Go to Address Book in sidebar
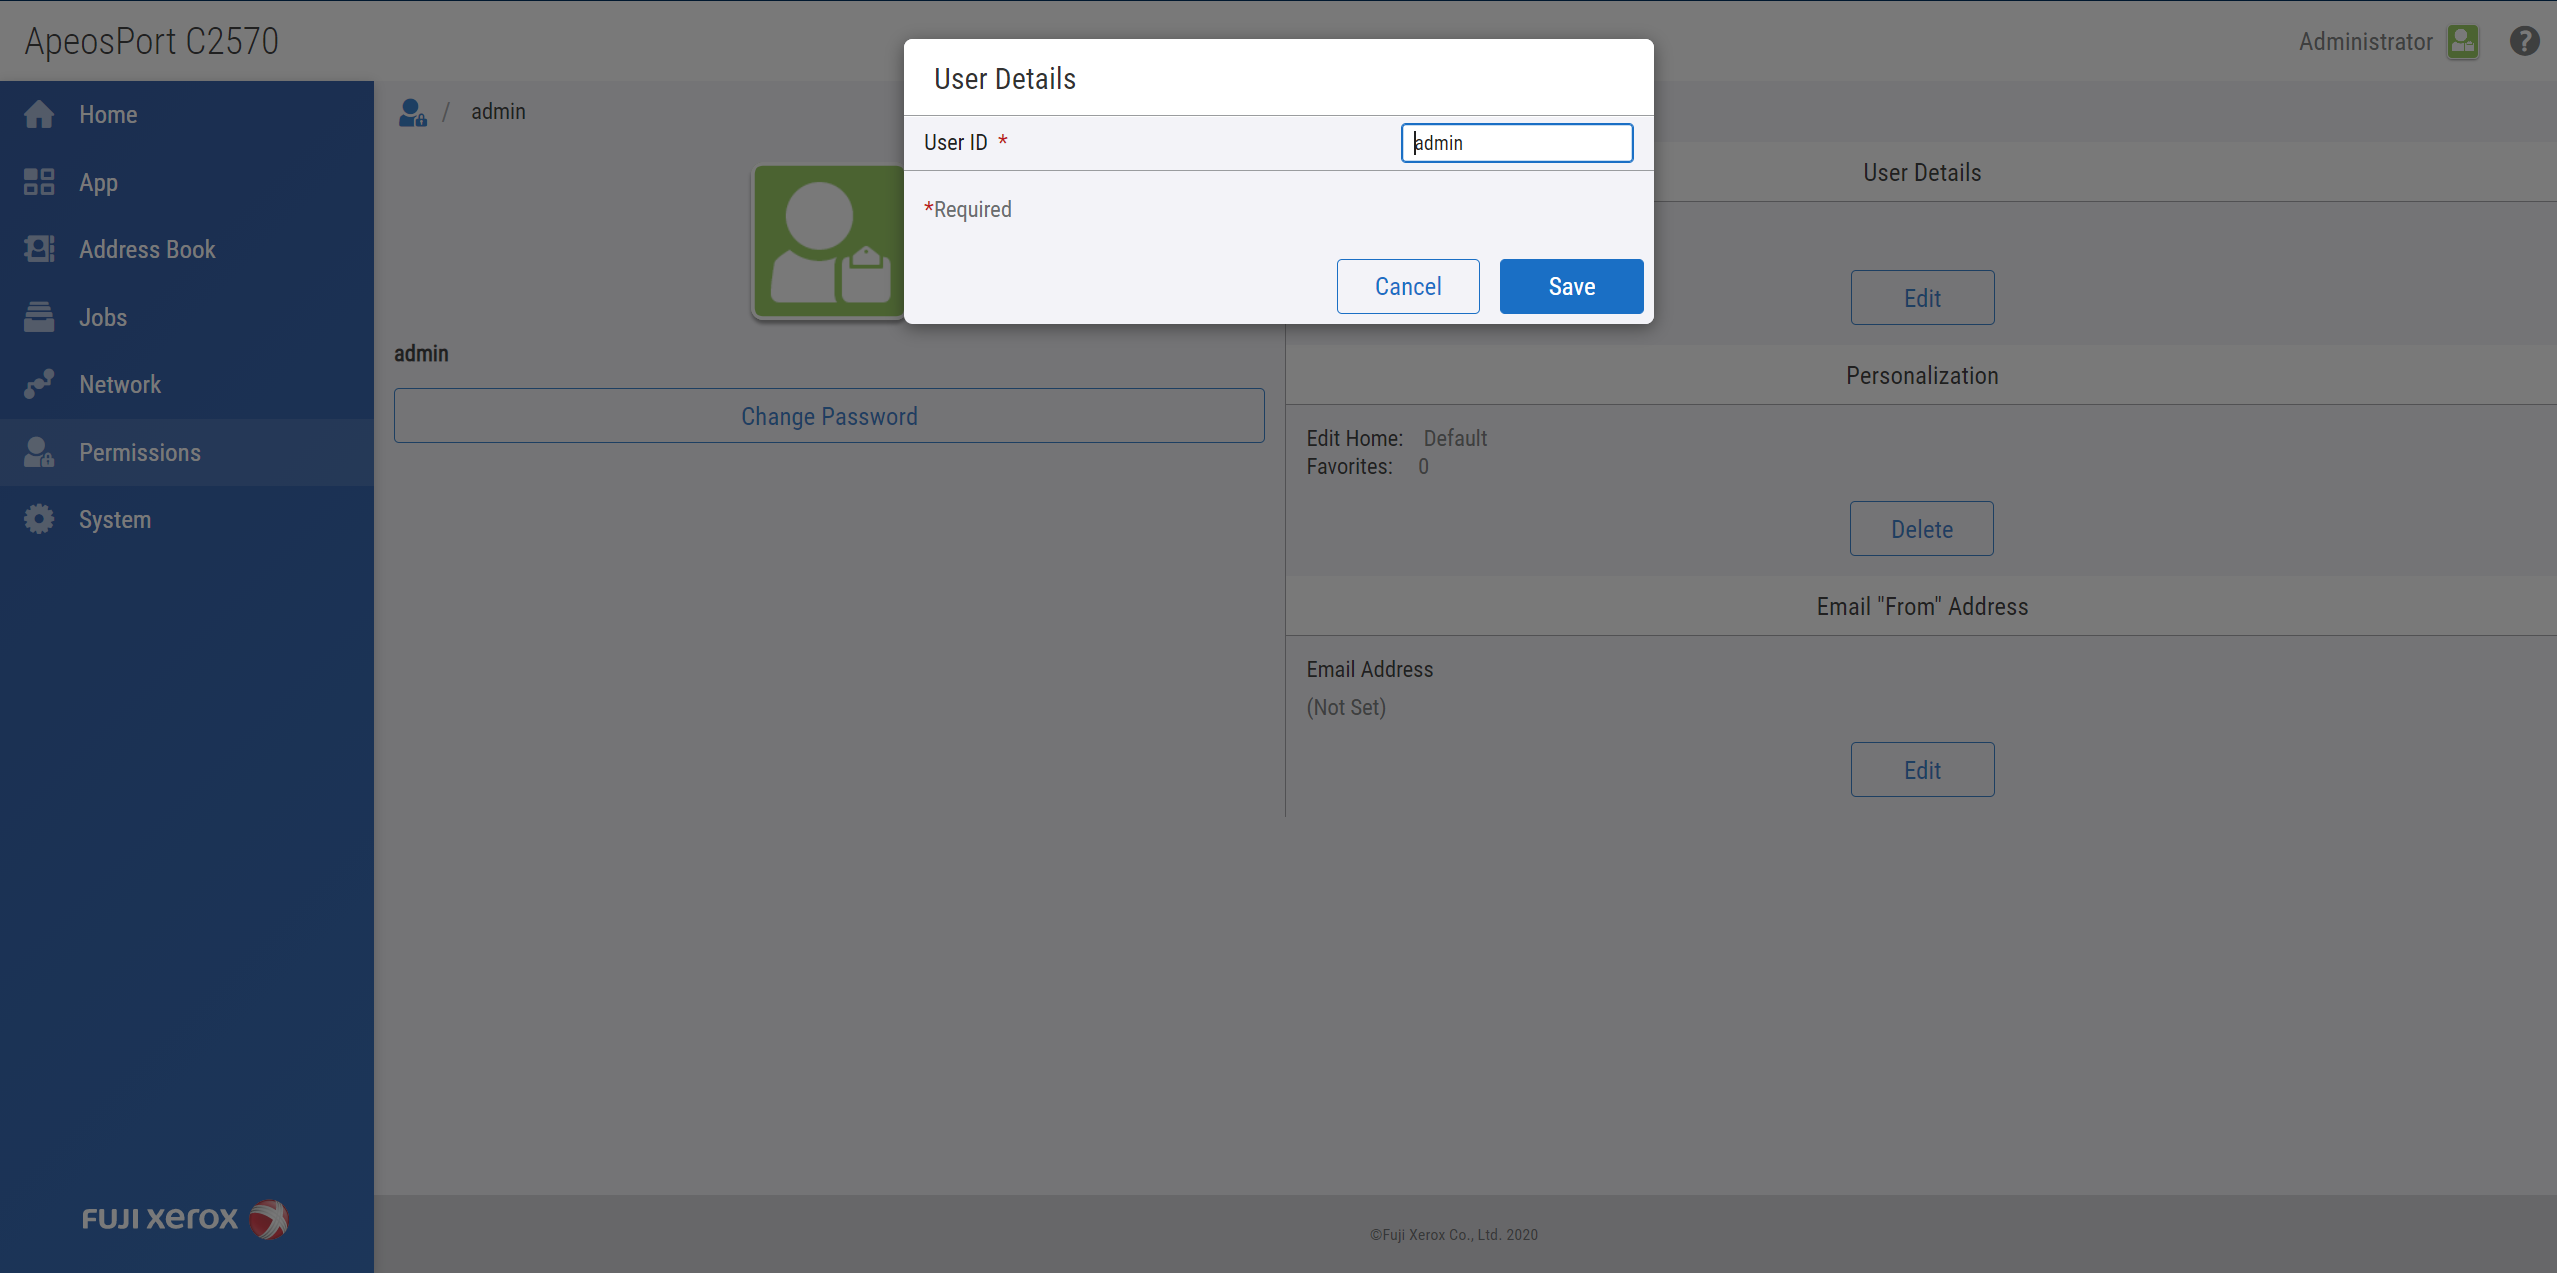The height and width of the screenshot is (1273, 2557). pyautogui.click(x=147, y=249)
